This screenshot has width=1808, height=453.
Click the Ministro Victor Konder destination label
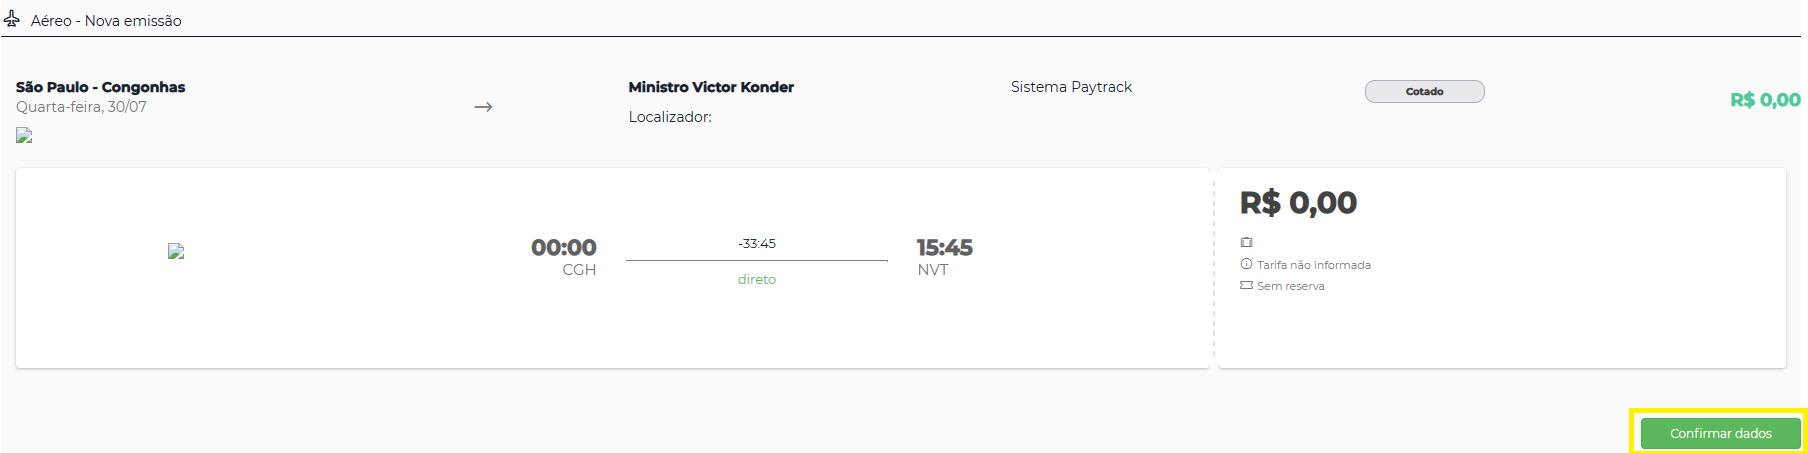[711, 87]
